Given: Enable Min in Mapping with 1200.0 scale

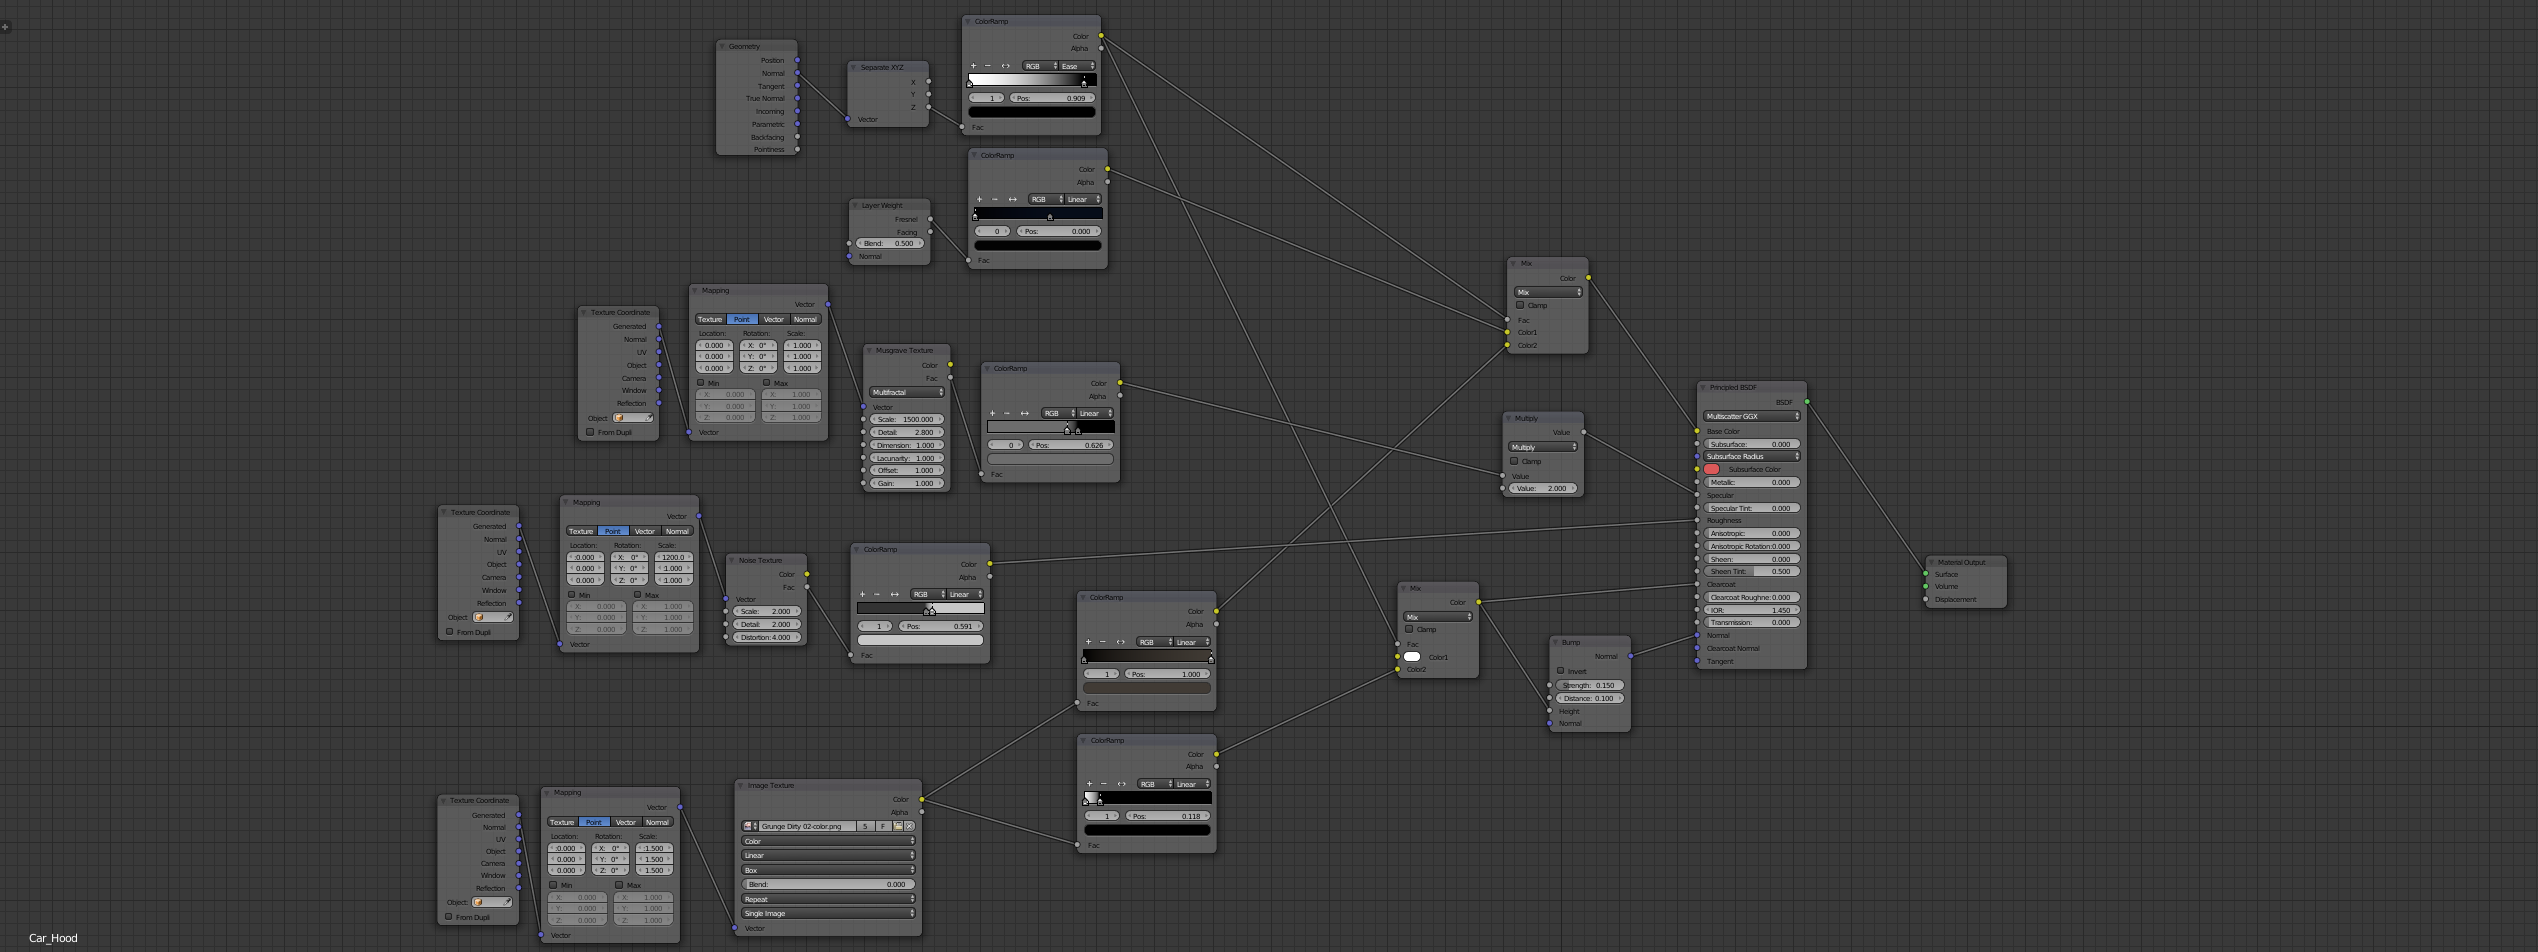Looking at the screenshot, I should [x=571, y=595].
